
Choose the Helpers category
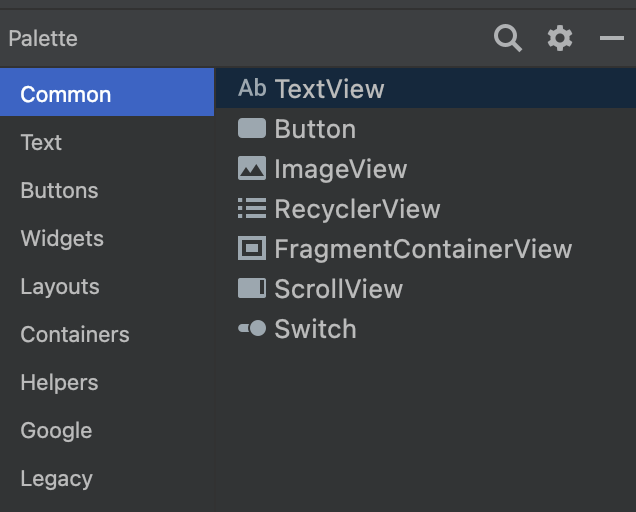point(107,382)
